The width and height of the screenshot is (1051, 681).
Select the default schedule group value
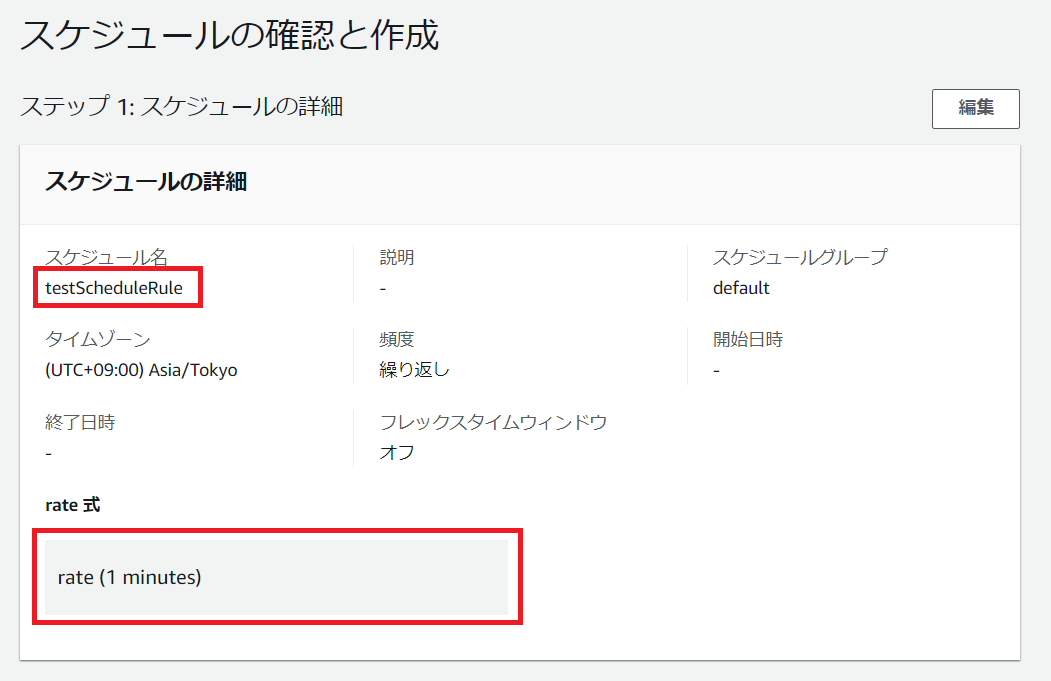[x=741, y=288]
